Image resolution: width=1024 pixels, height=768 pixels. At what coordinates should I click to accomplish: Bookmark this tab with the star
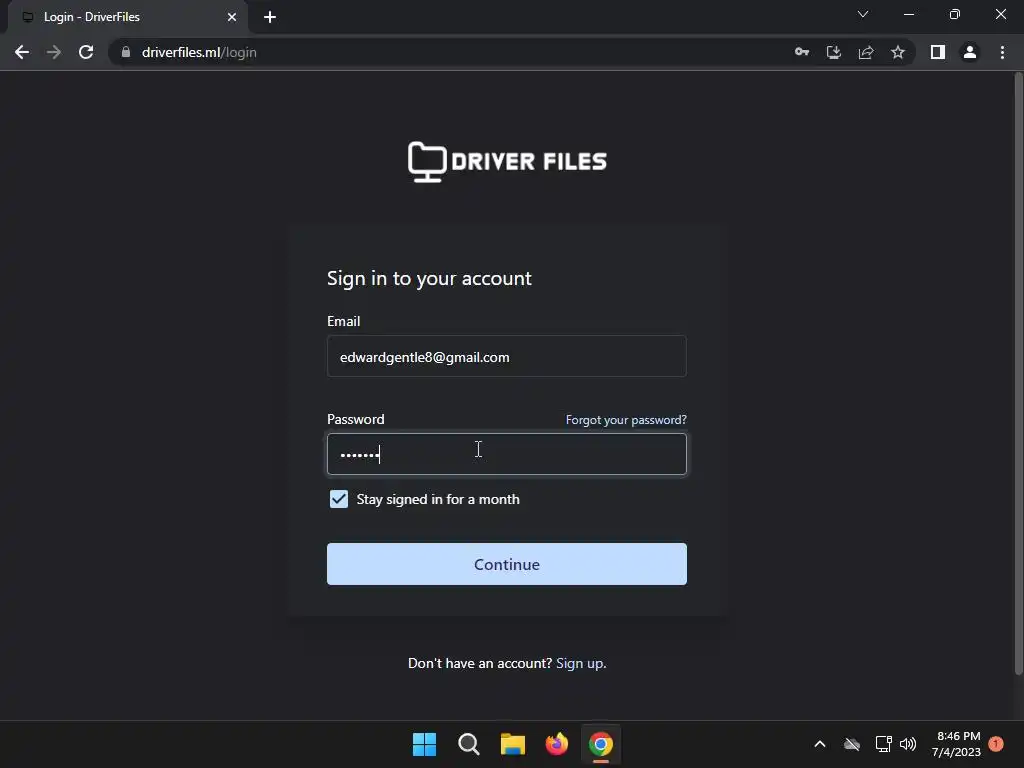pos(898,52)
